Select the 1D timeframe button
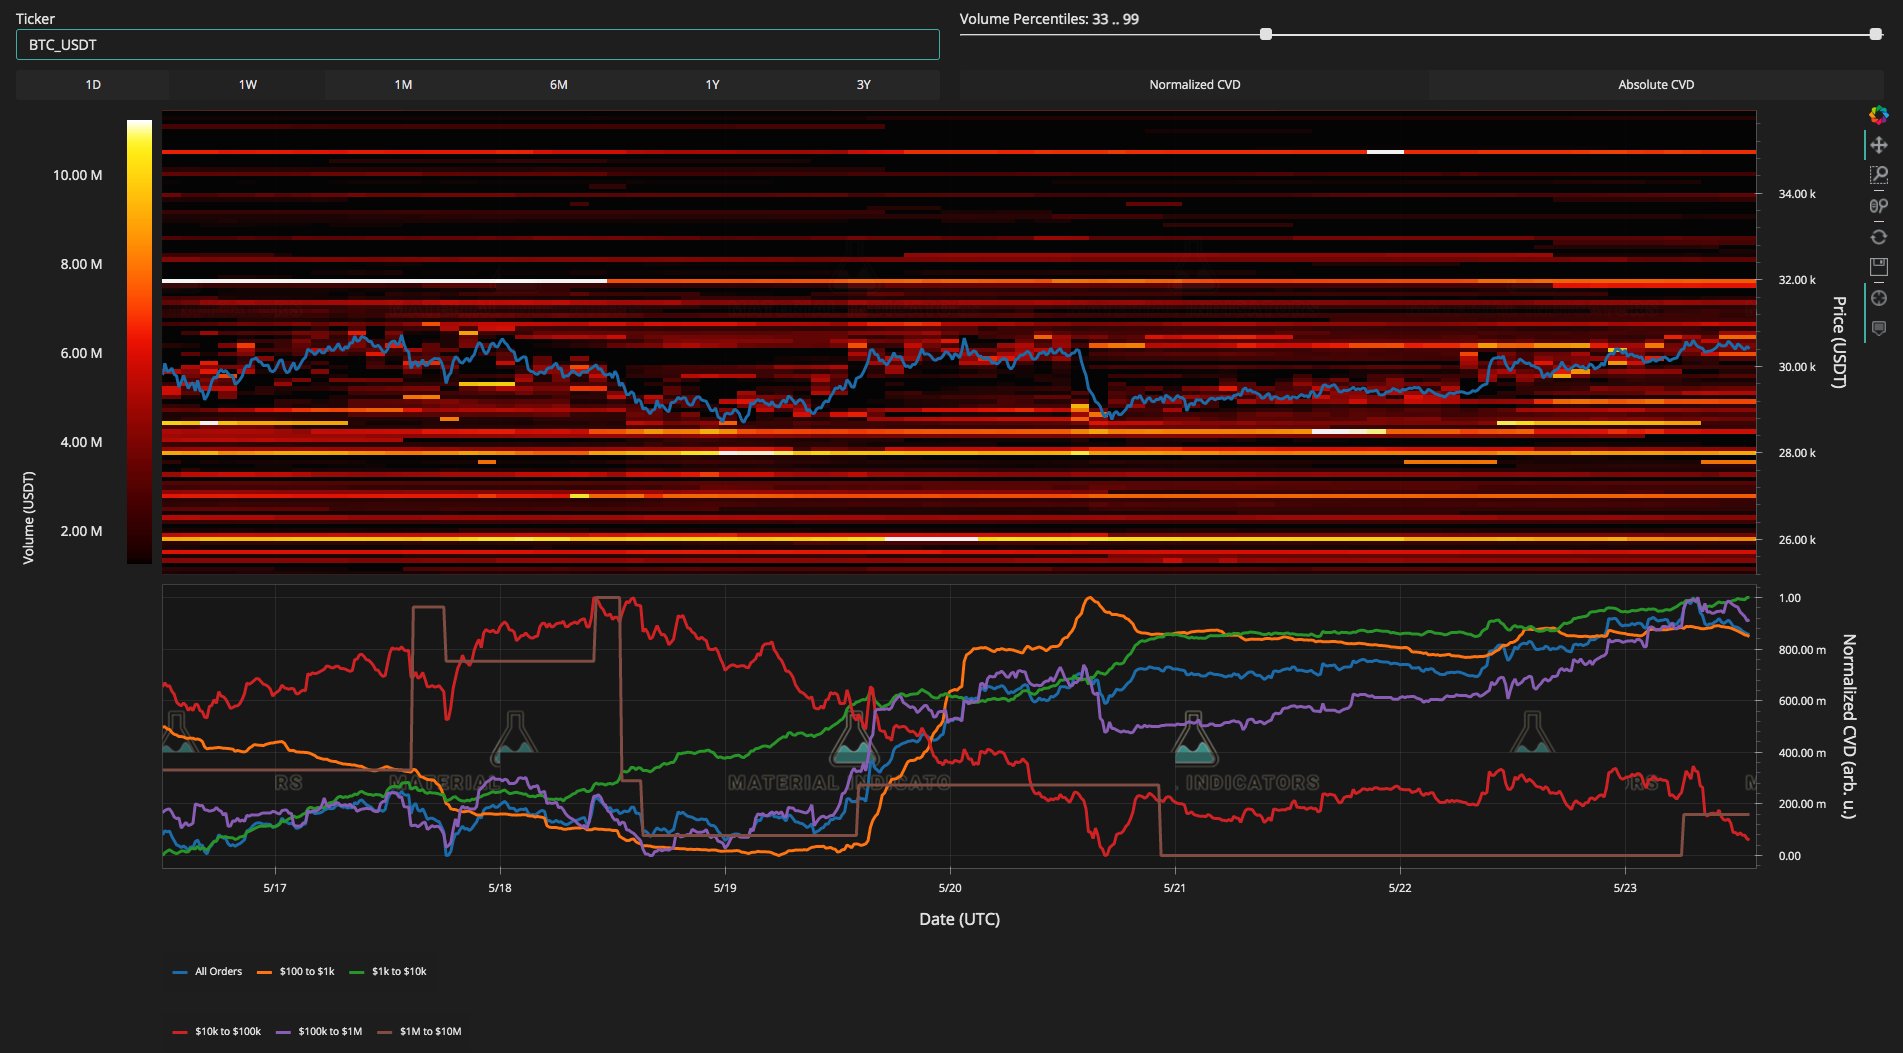The height and width of the screenshot is (1053, 1903). (93, 85)
